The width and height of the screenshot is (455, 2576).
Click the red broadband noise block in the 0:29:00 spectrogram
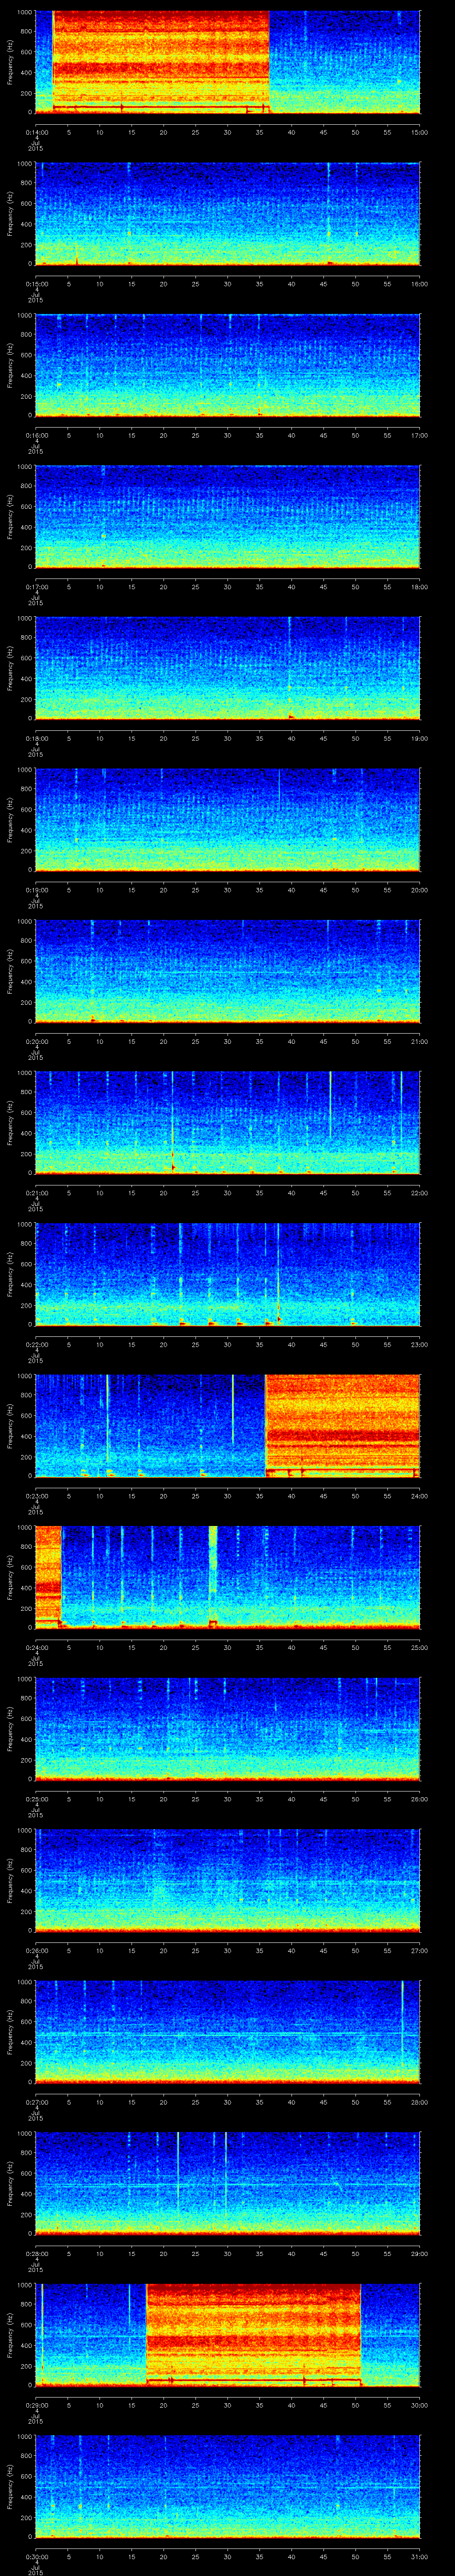coord(254,2334)
